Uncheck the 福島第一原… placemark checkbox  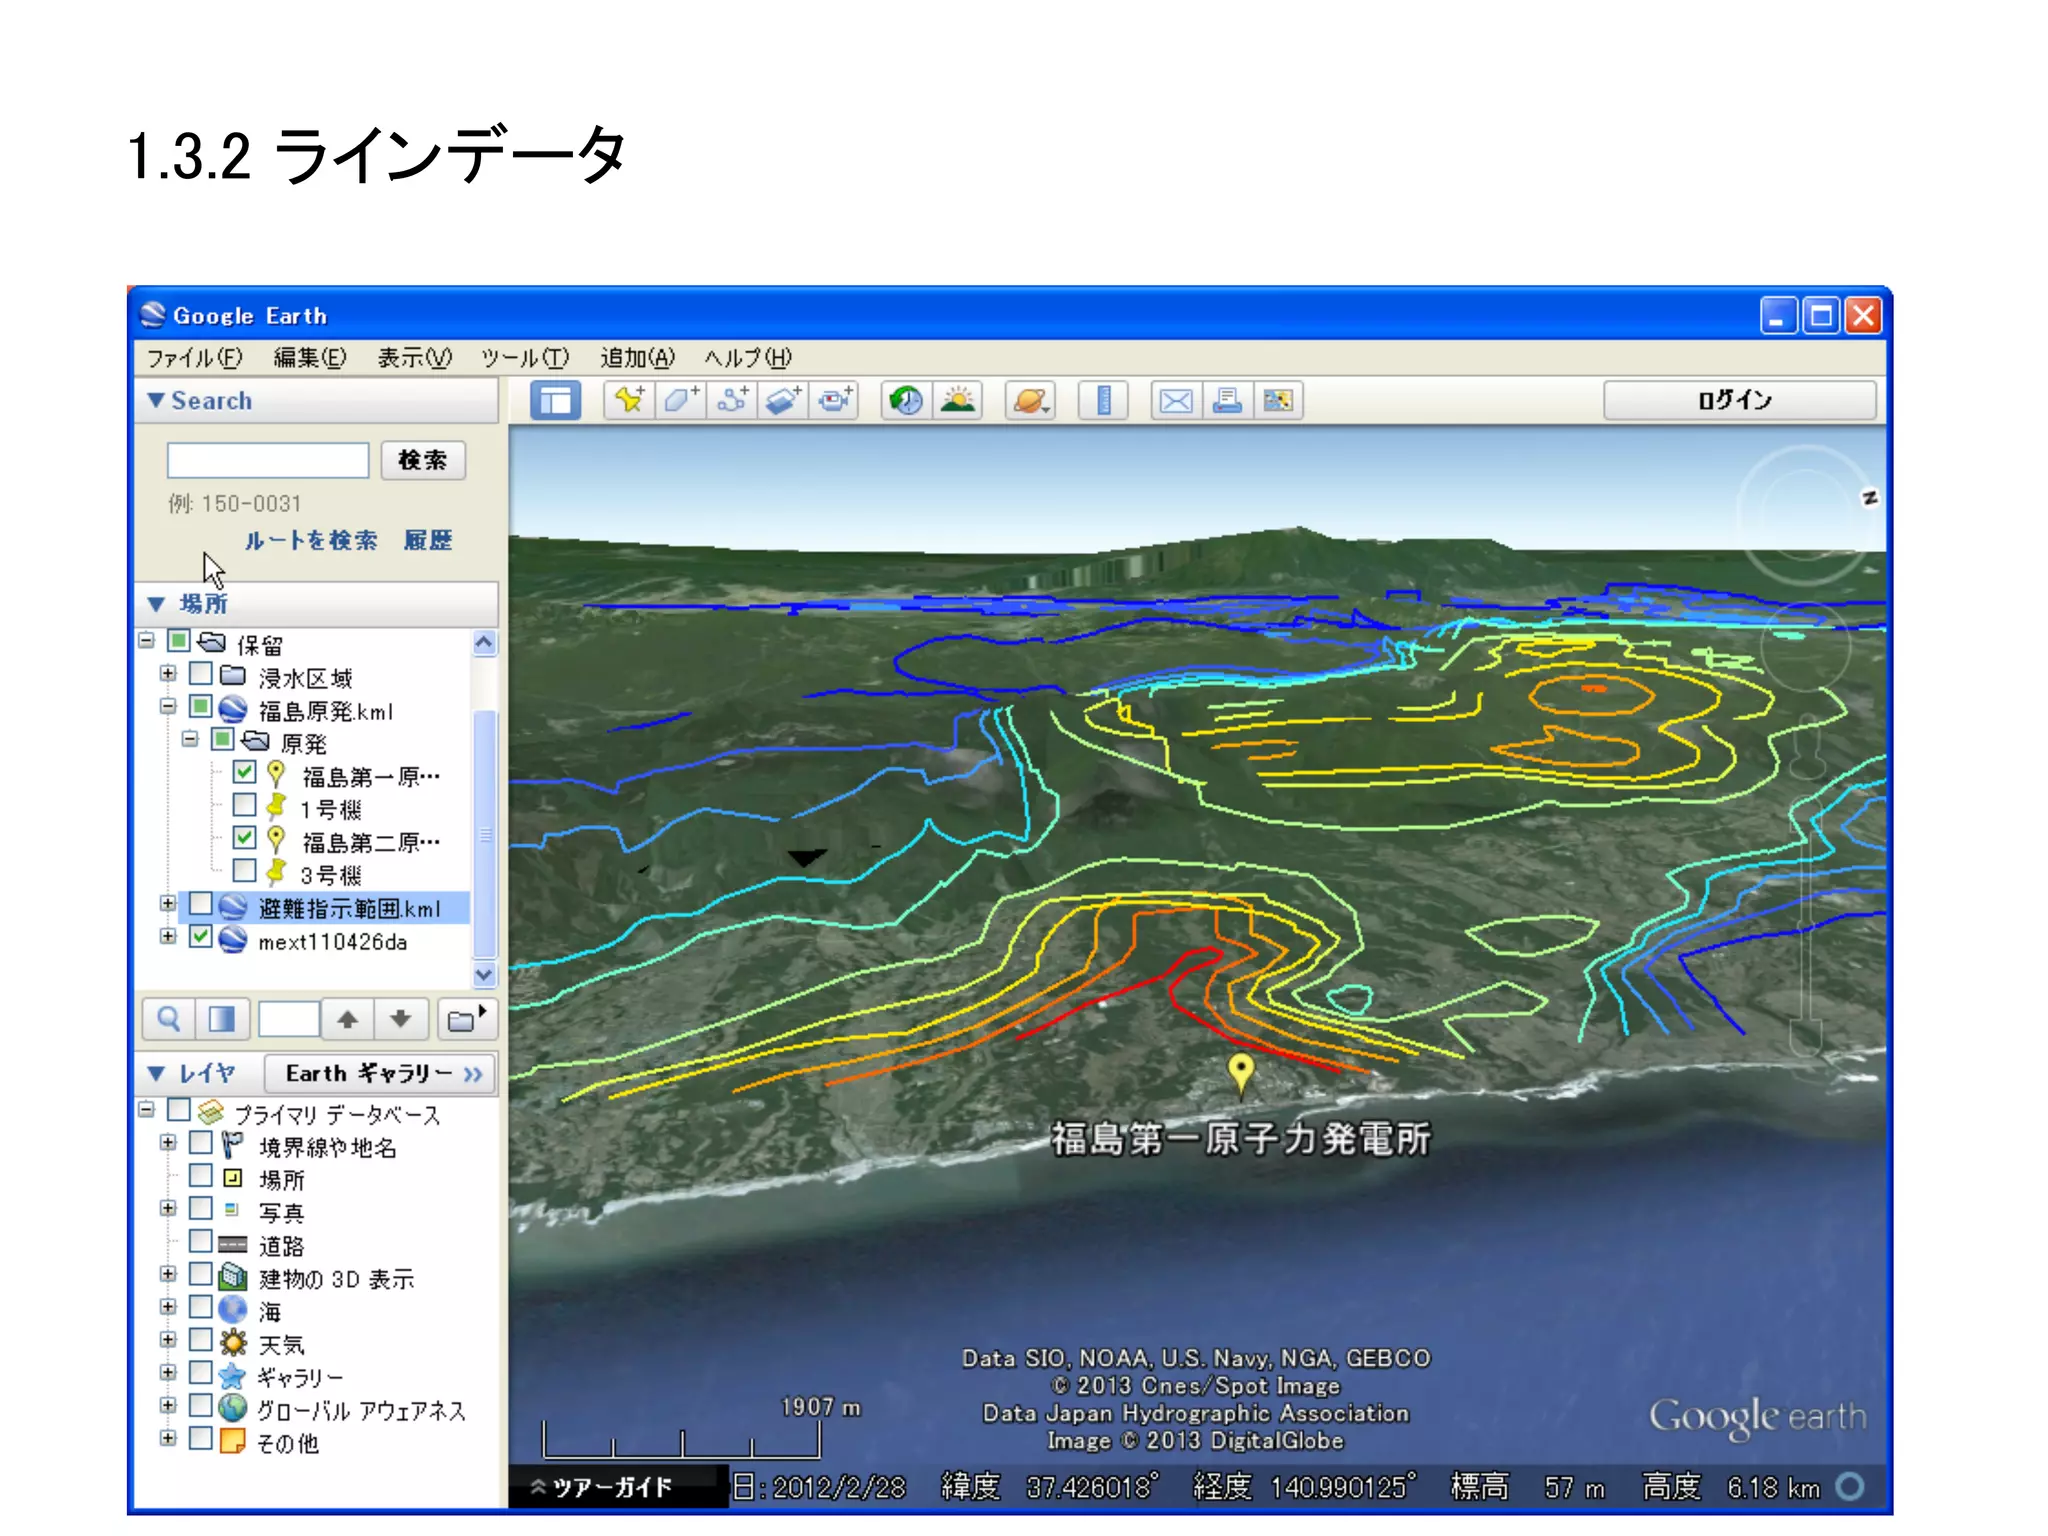244,772
